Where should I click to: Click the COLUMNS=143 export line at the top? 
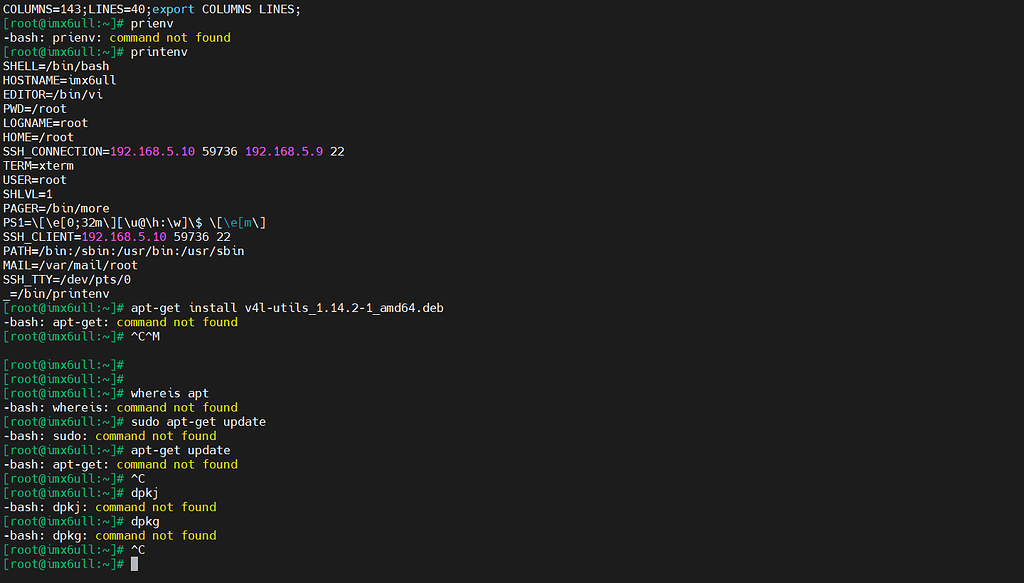coord(151,9)
